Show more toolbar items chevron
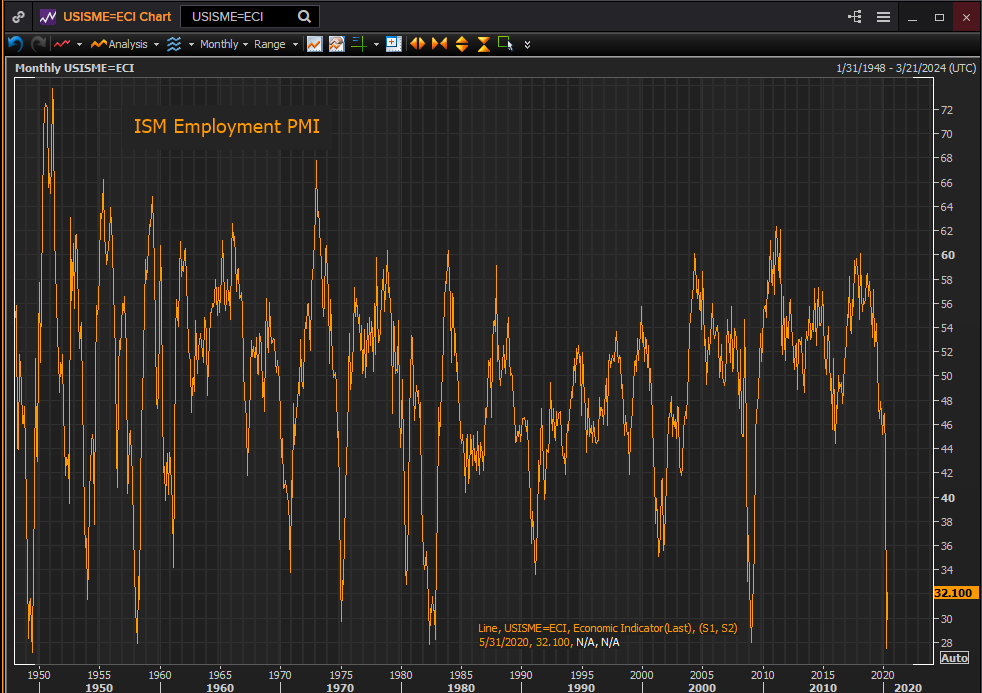This screenshot has height=693, width=982. pos(527,44)
